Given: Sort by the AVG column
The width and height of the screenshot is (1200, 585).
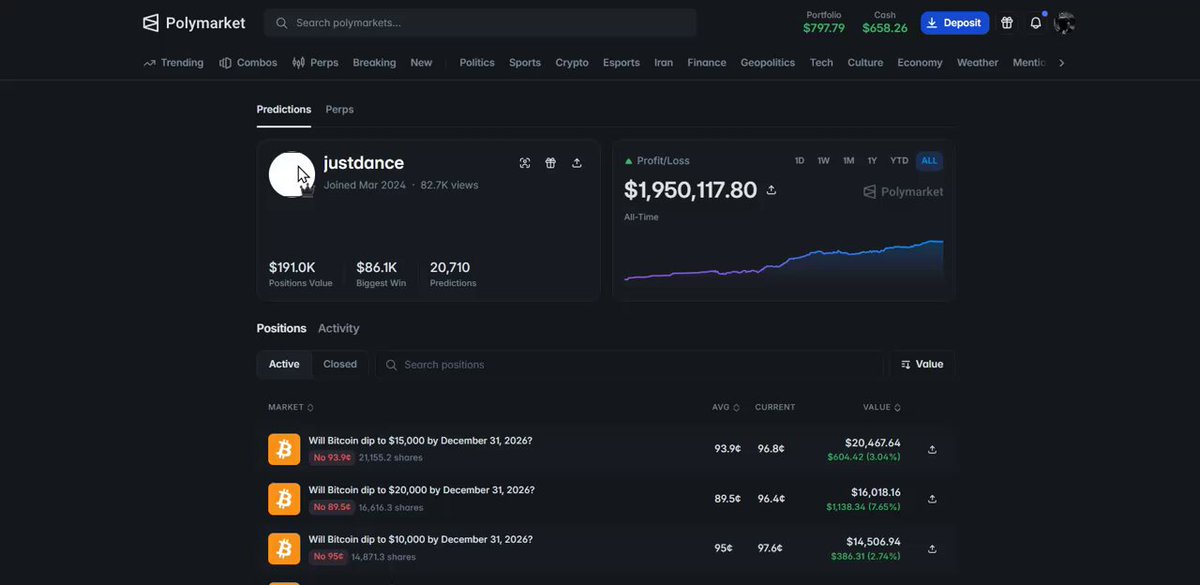Looking at the screenshot, I should point(726,407).
